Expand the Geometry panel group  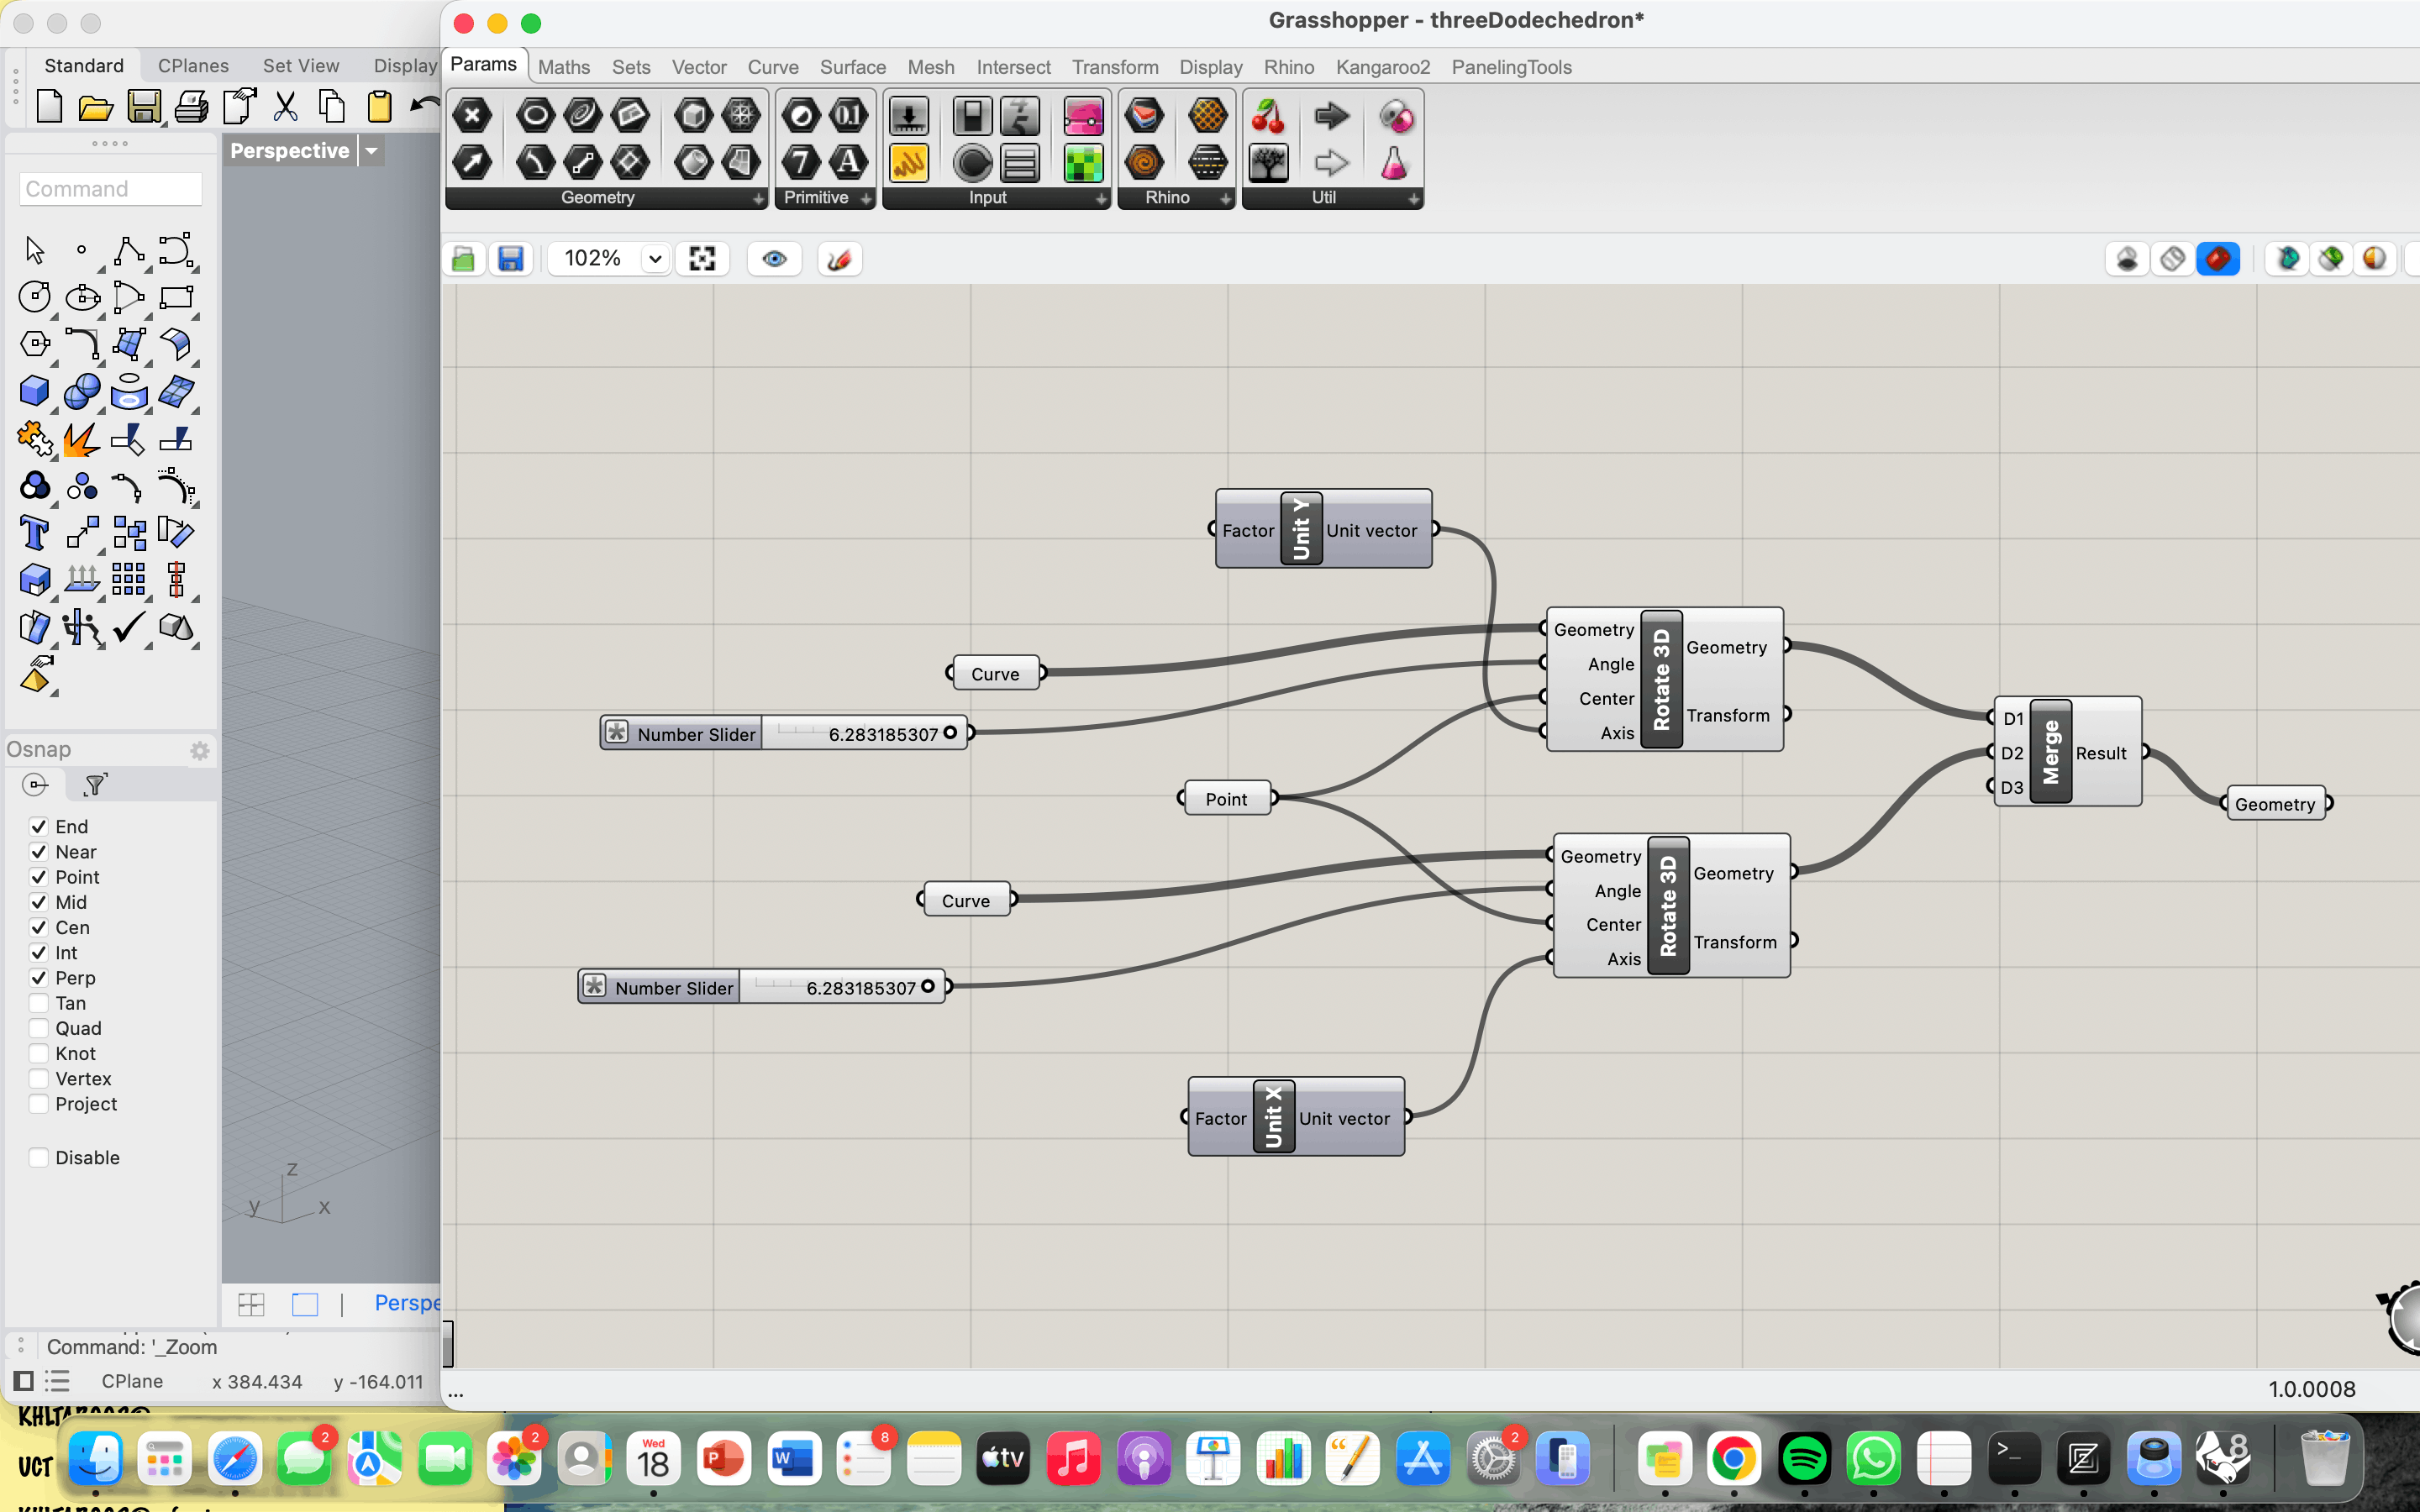click(758, 198)
